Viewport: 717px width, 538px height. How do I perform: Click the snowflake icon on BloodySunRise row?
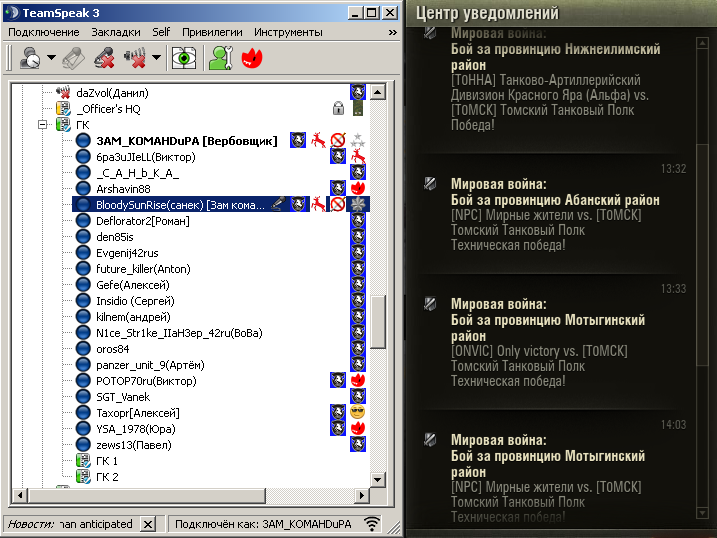358,204
